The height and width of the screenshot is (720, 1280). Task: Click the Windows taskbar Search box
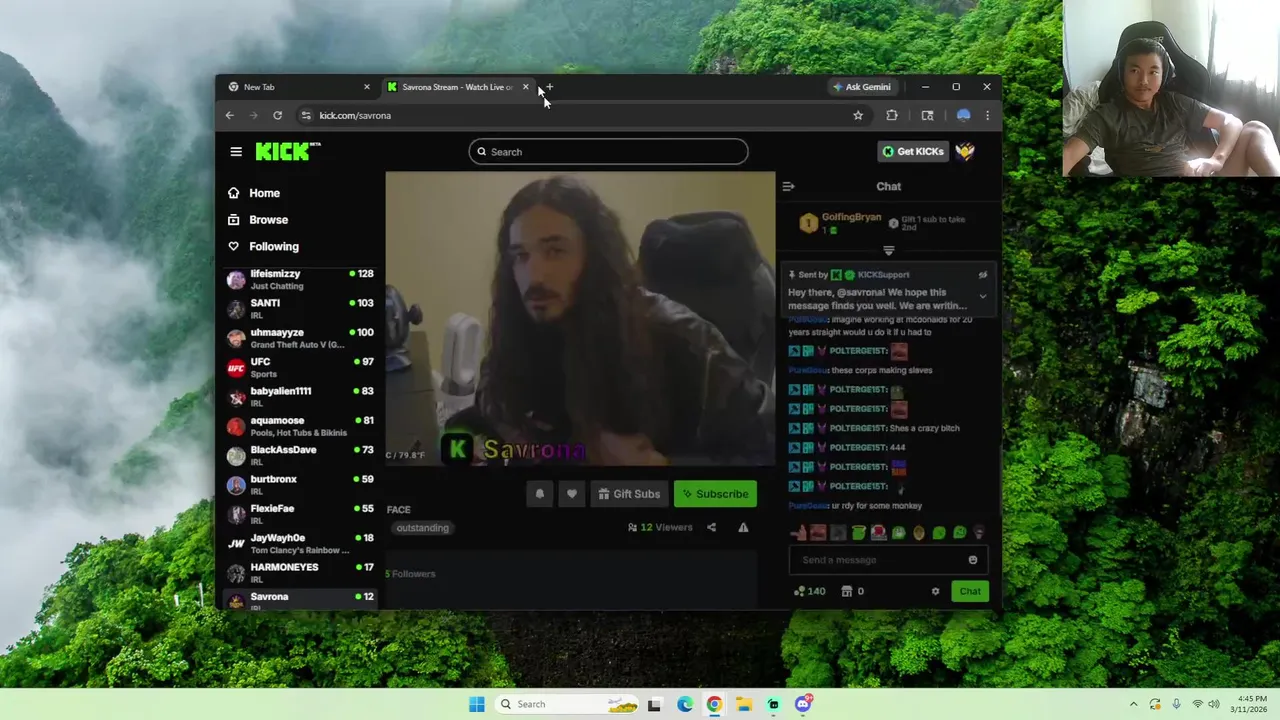click(567, 704)
